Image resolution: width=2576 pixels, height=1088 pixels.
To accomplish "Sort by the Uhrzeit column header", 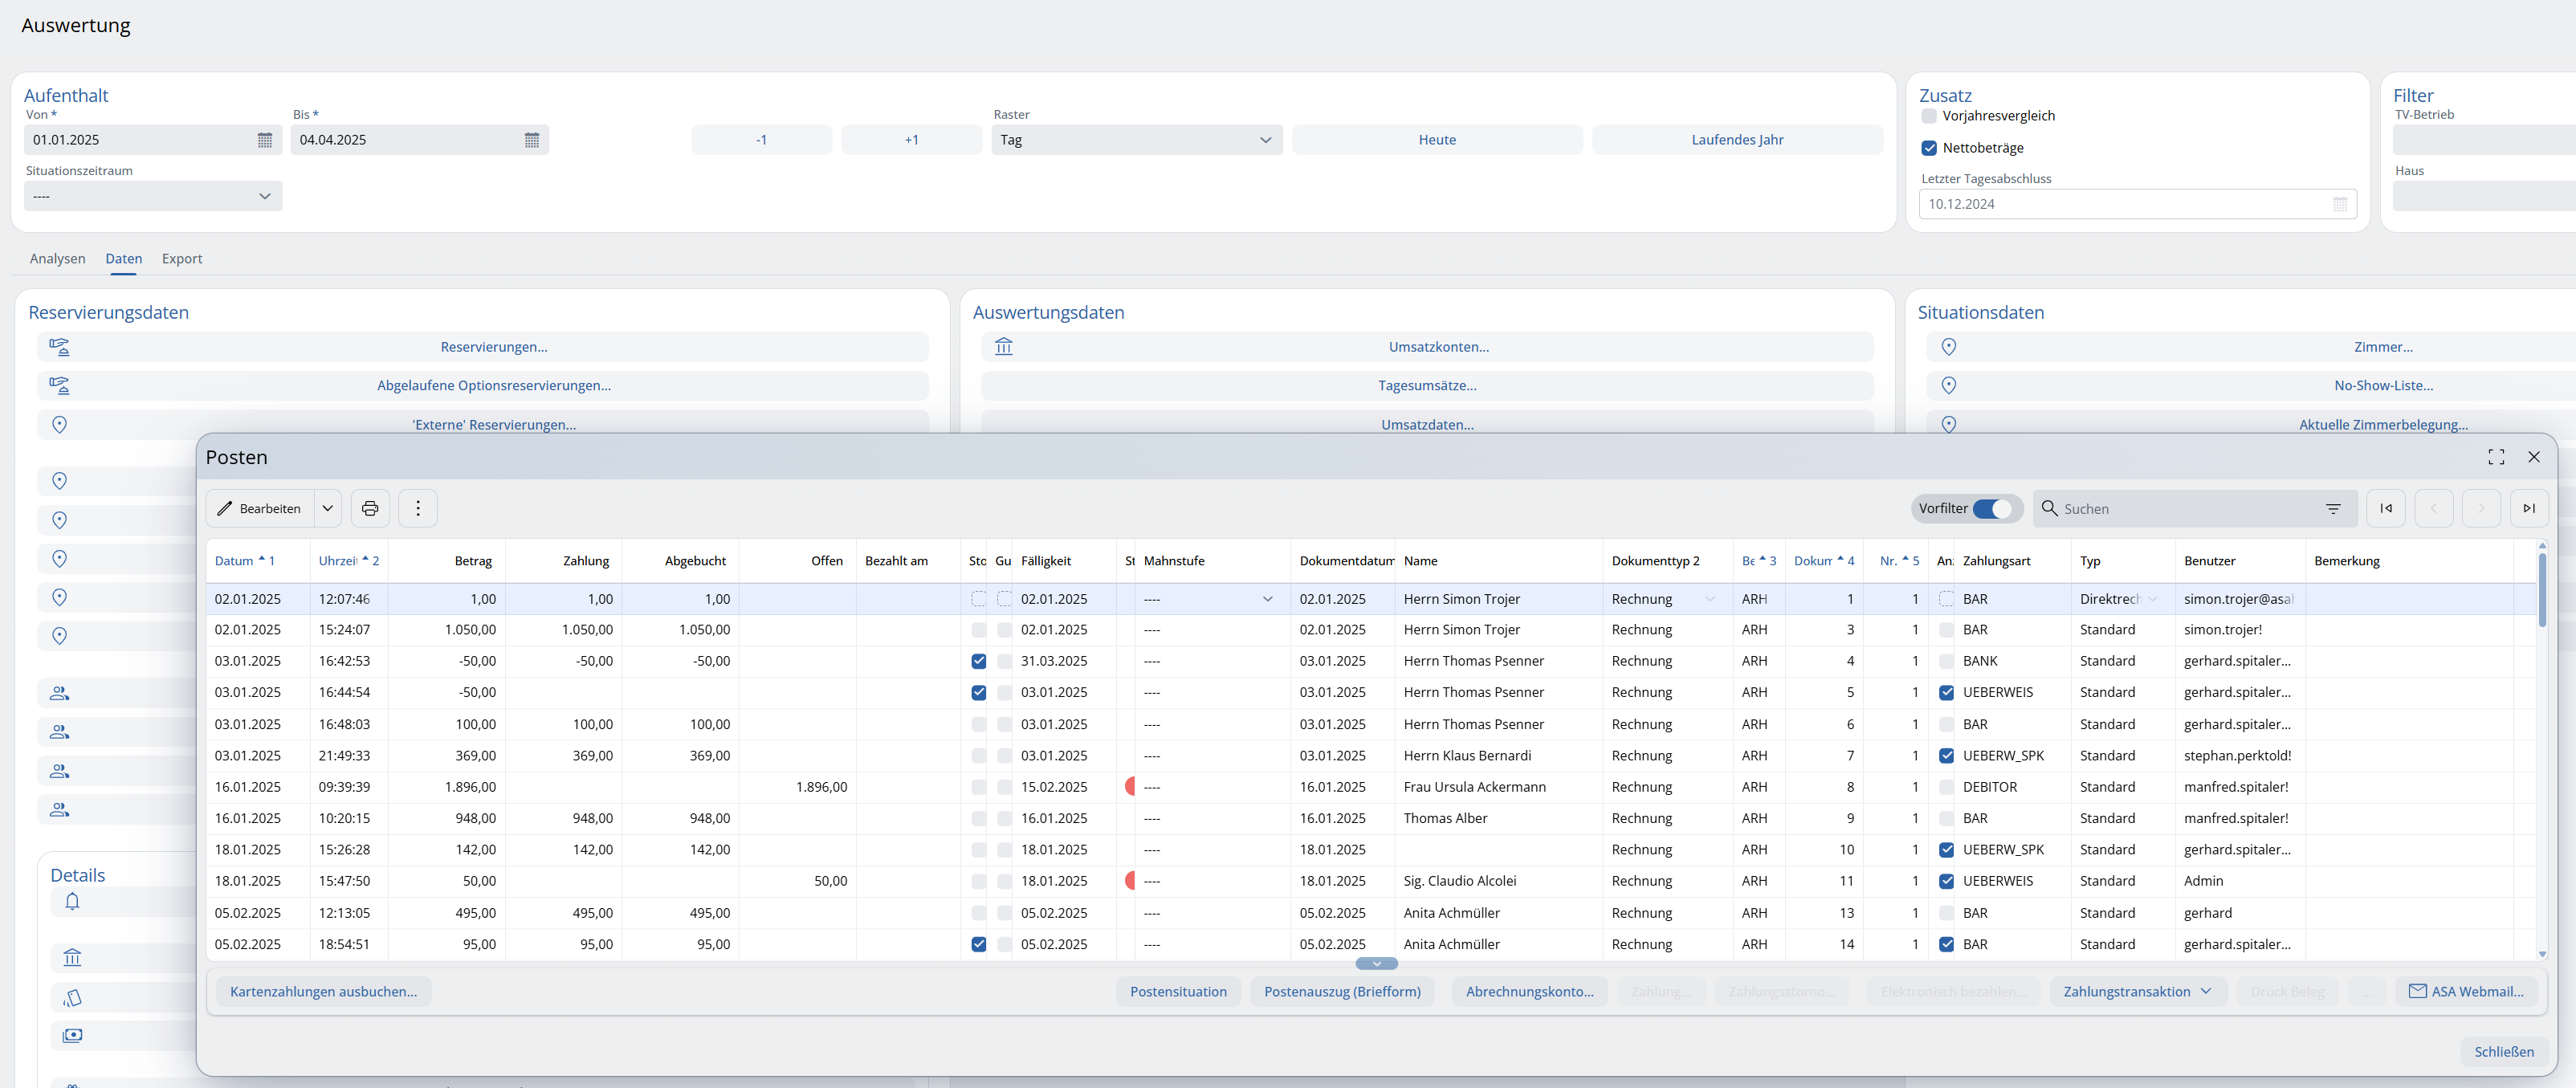I will coord(348,561).
